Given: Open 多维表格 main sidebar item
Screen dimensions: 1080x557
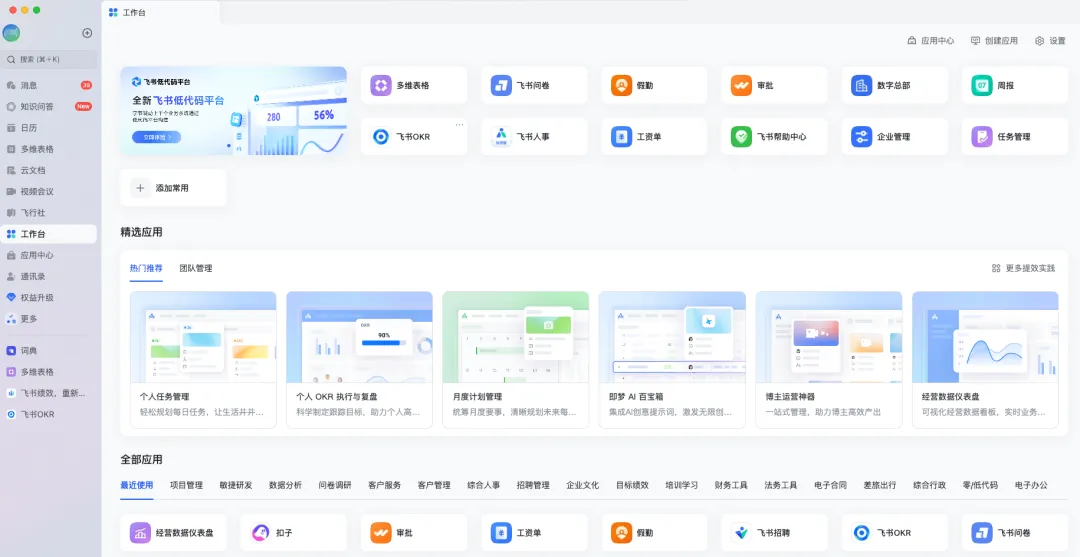Looking at the screenshot, I should (x=48, y=149).
